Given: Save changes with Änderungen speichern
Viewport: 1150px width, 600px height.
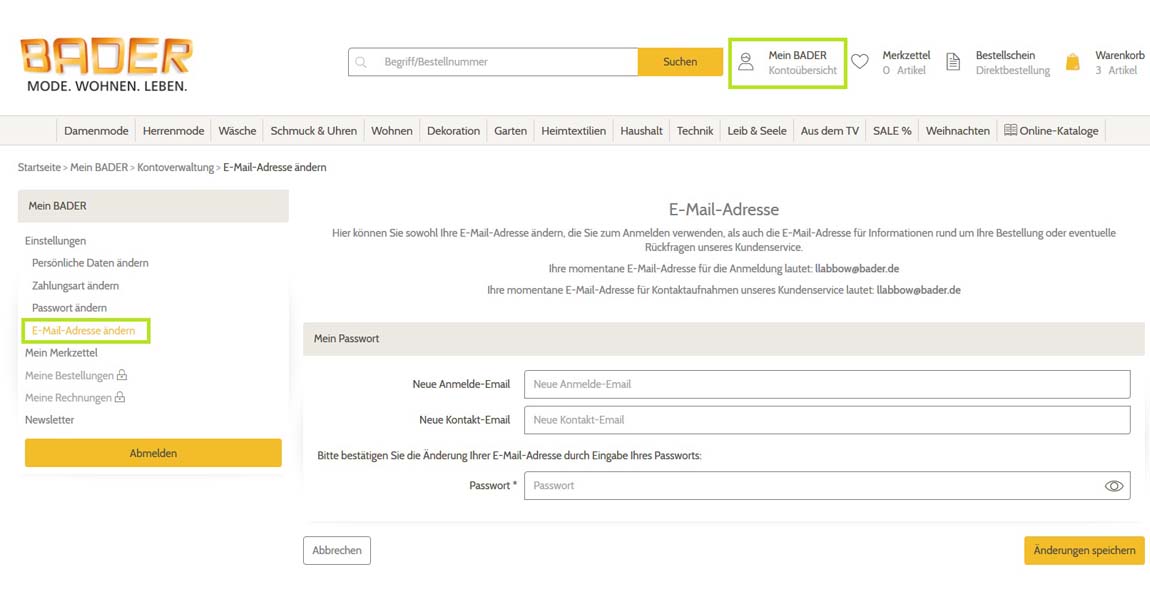Looking at the screenshot, I should tap(1084, 550).
